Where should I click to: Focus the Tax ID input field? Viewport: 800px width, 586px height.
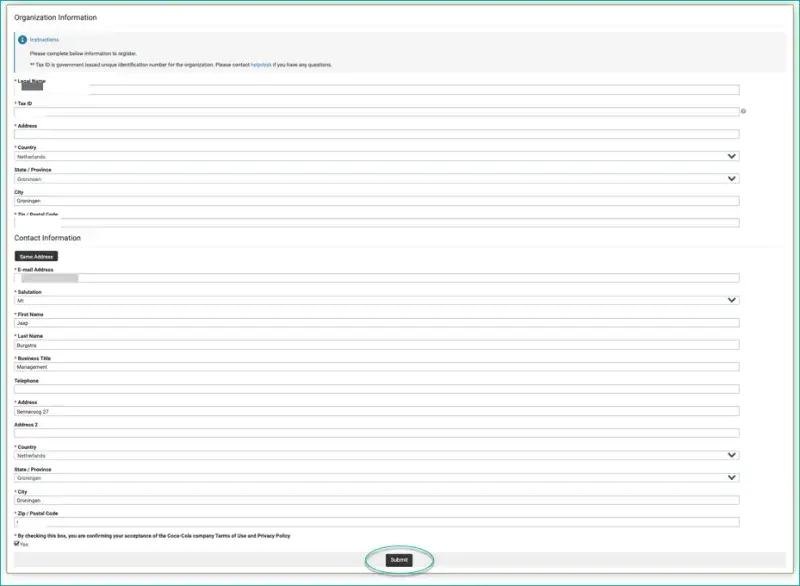tap(376, 111)
